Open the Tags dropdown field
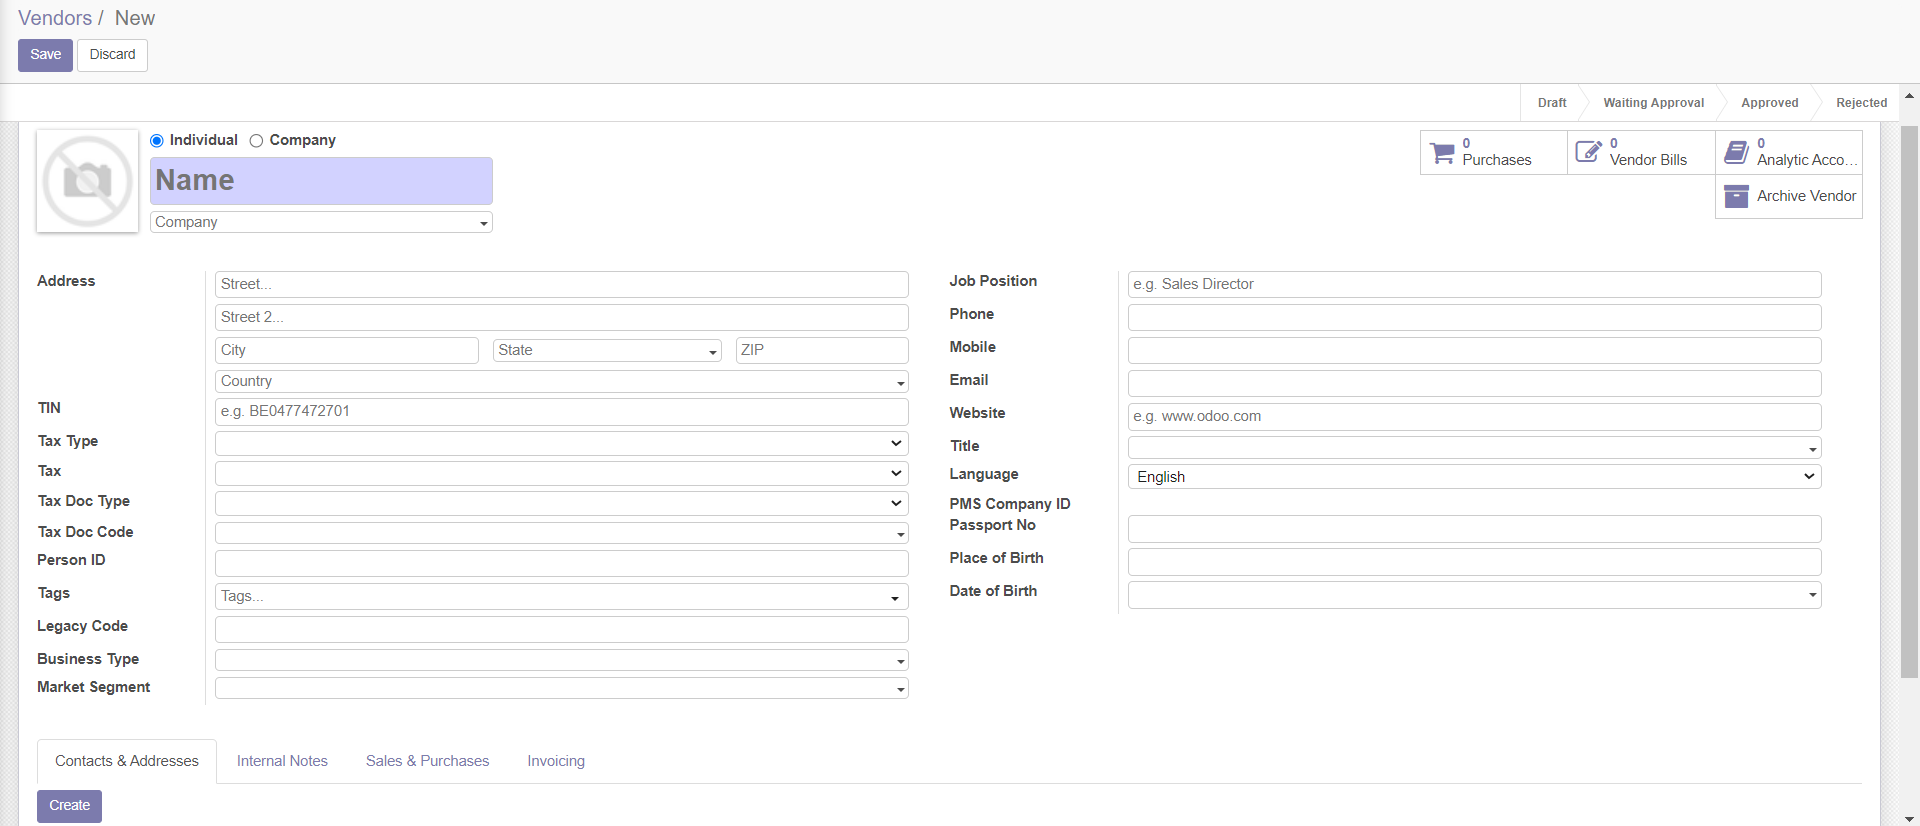 pos(561,596)
